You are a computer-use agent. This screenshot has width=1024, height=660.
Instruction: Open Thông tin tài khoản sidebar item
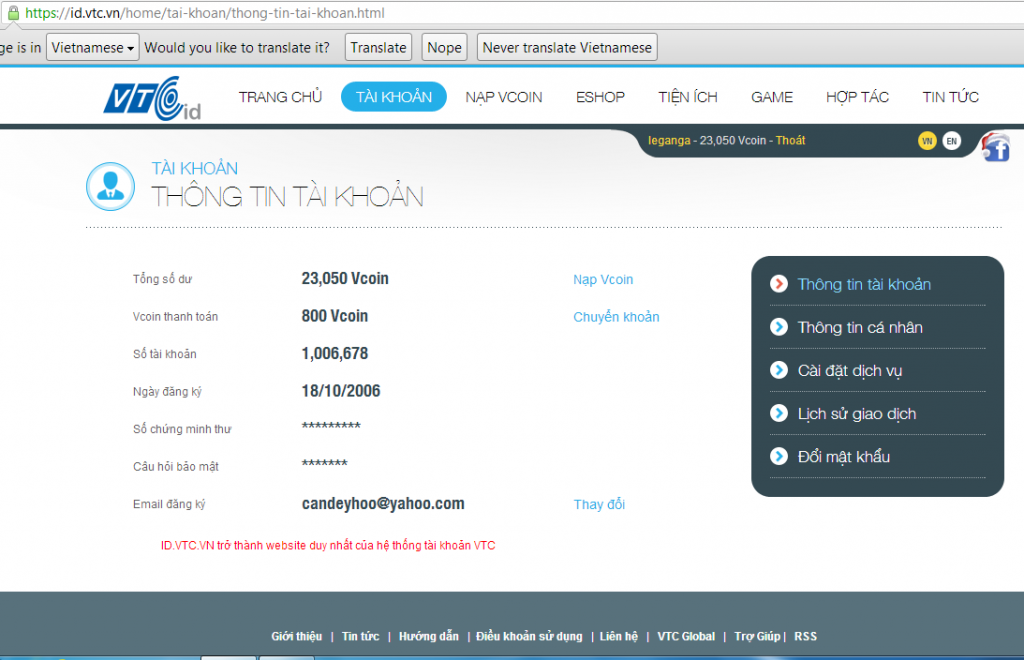coord(864,284)
